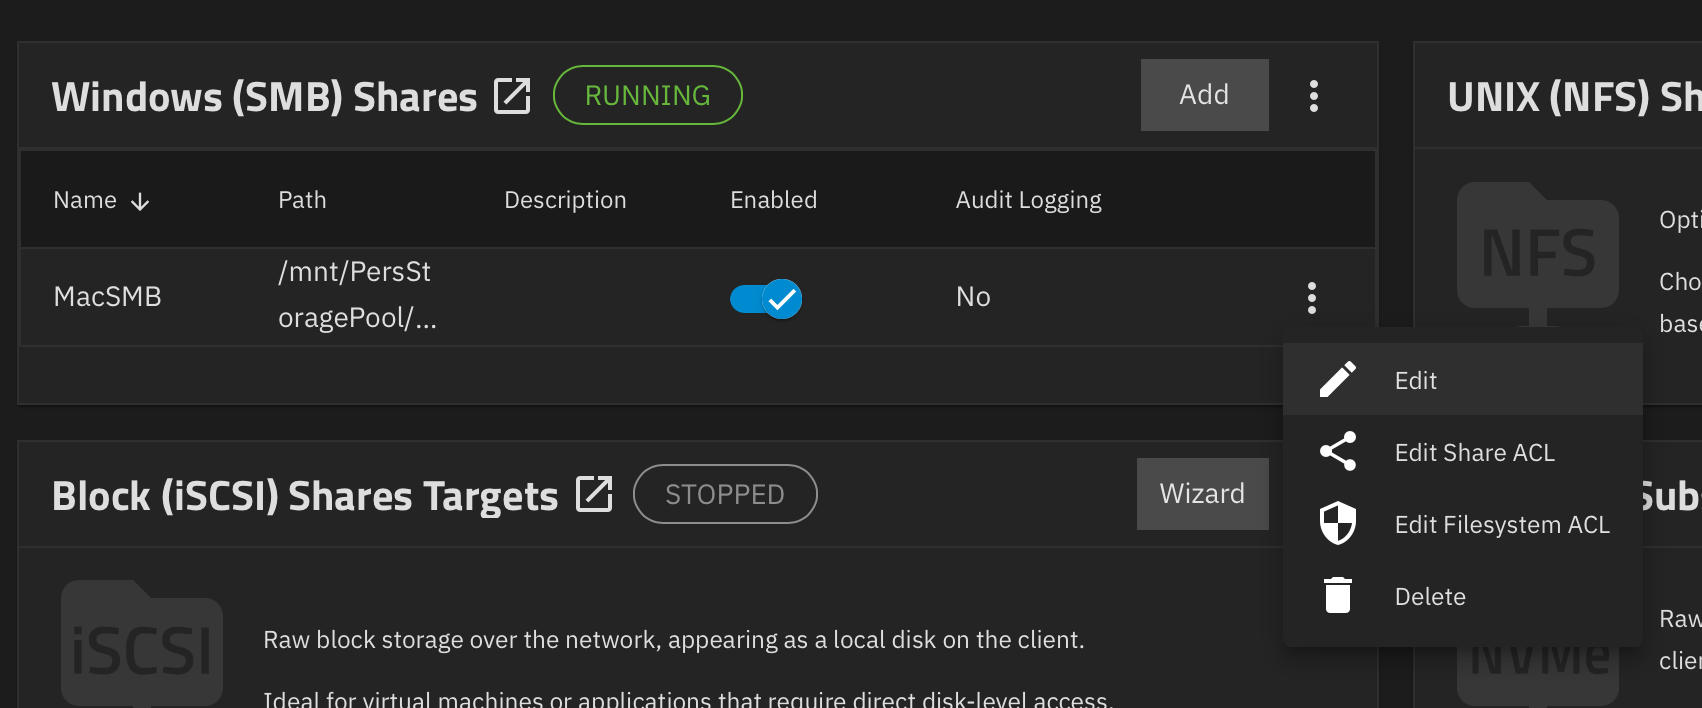Disable the MacSMB share toggle
Image resolution: width=1702 pixels, height=708 pixels.
[766, 298]
